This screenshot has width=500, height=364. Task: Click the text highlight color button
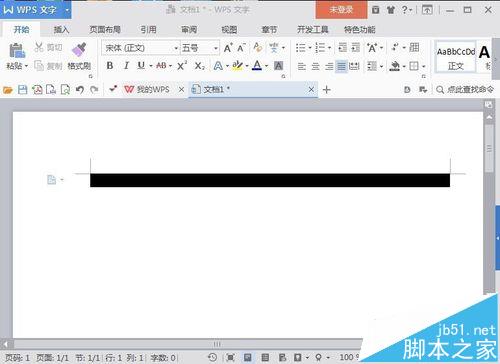pyautogui.click(x=238, y=66)
